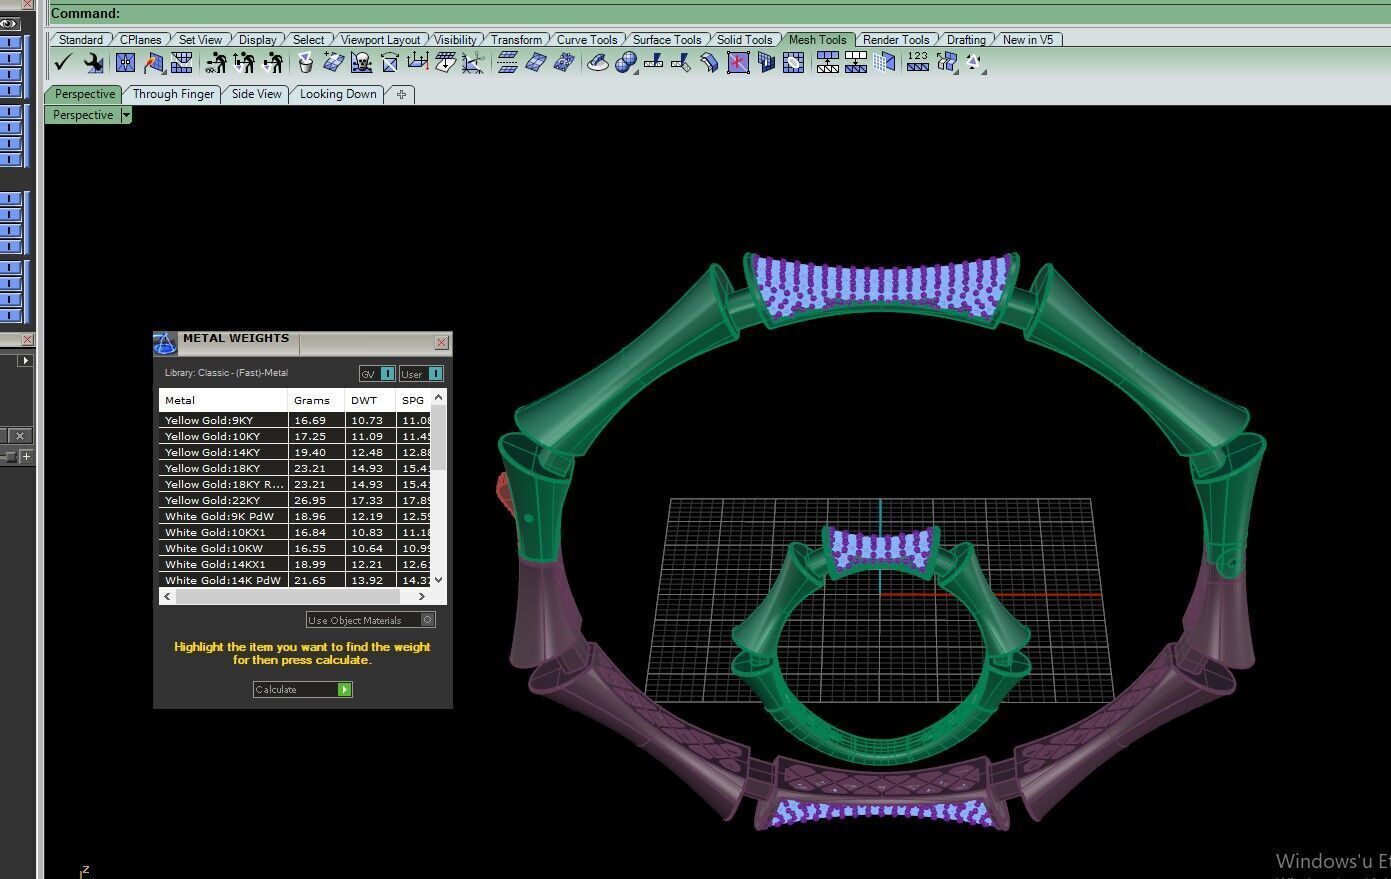Click the Calculate button
The height and width of the screenshot is (879, 1391).
302,689
